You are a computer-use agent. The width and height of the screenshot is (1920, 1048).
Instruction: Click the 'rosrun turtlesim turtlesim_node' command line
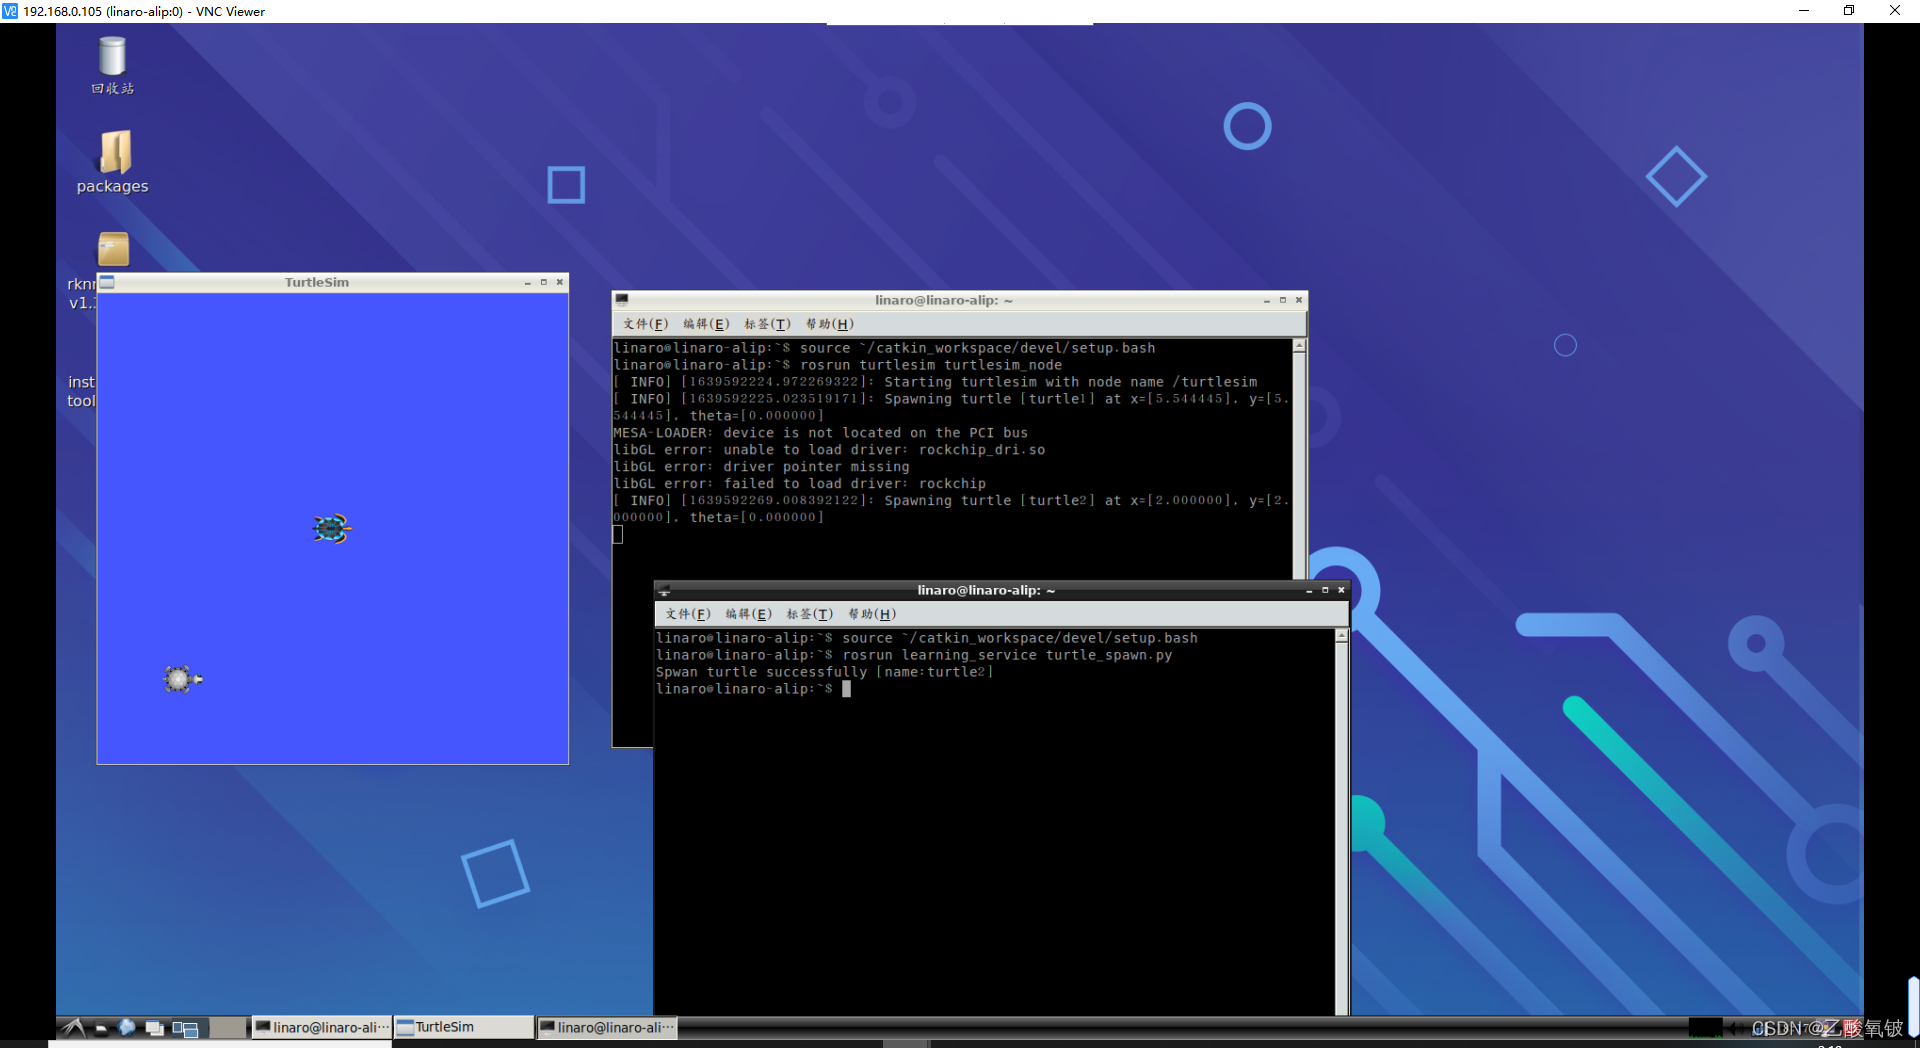click(838, 365)
